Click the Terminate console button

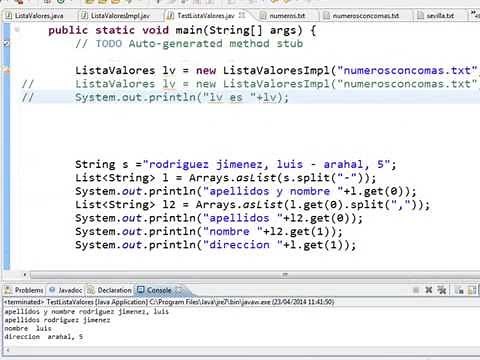point(416,290)
